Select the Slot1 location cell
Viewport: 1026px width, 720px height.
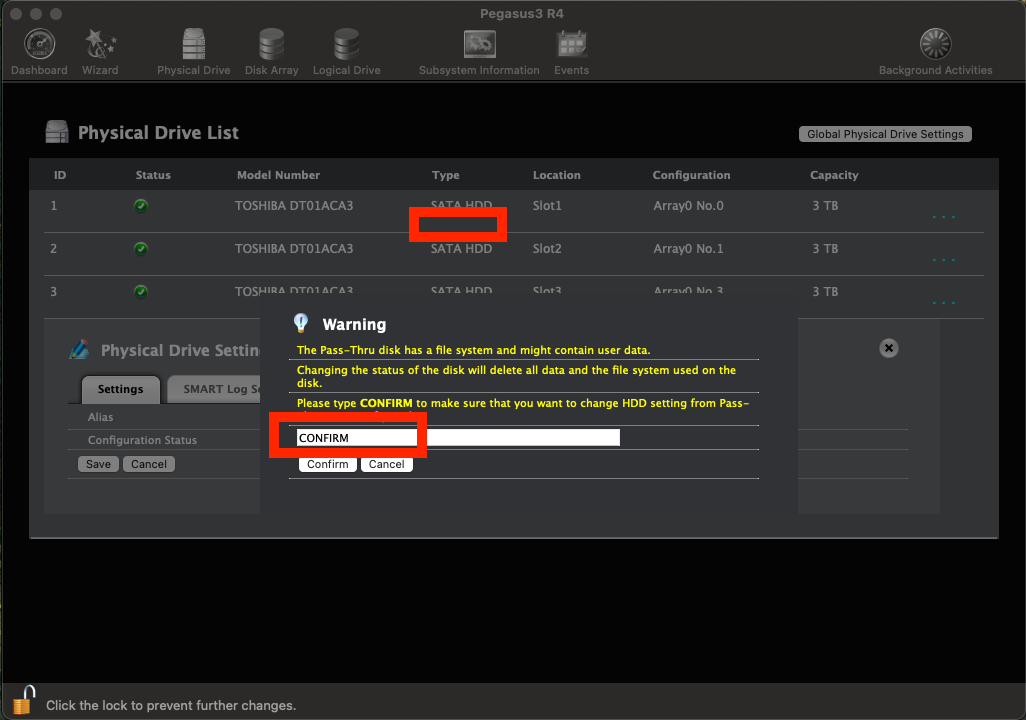point(547,206)
